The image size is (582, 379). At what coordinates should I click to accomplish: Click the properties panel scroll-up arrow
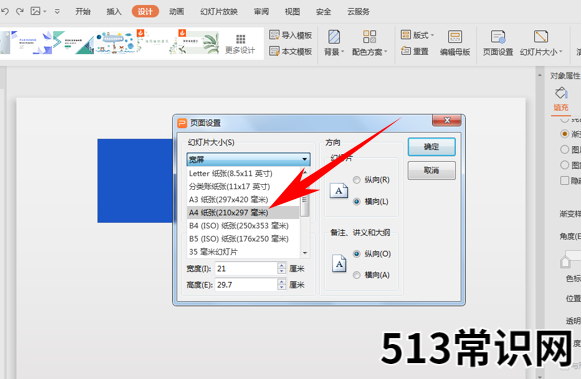tap(540, 75)
